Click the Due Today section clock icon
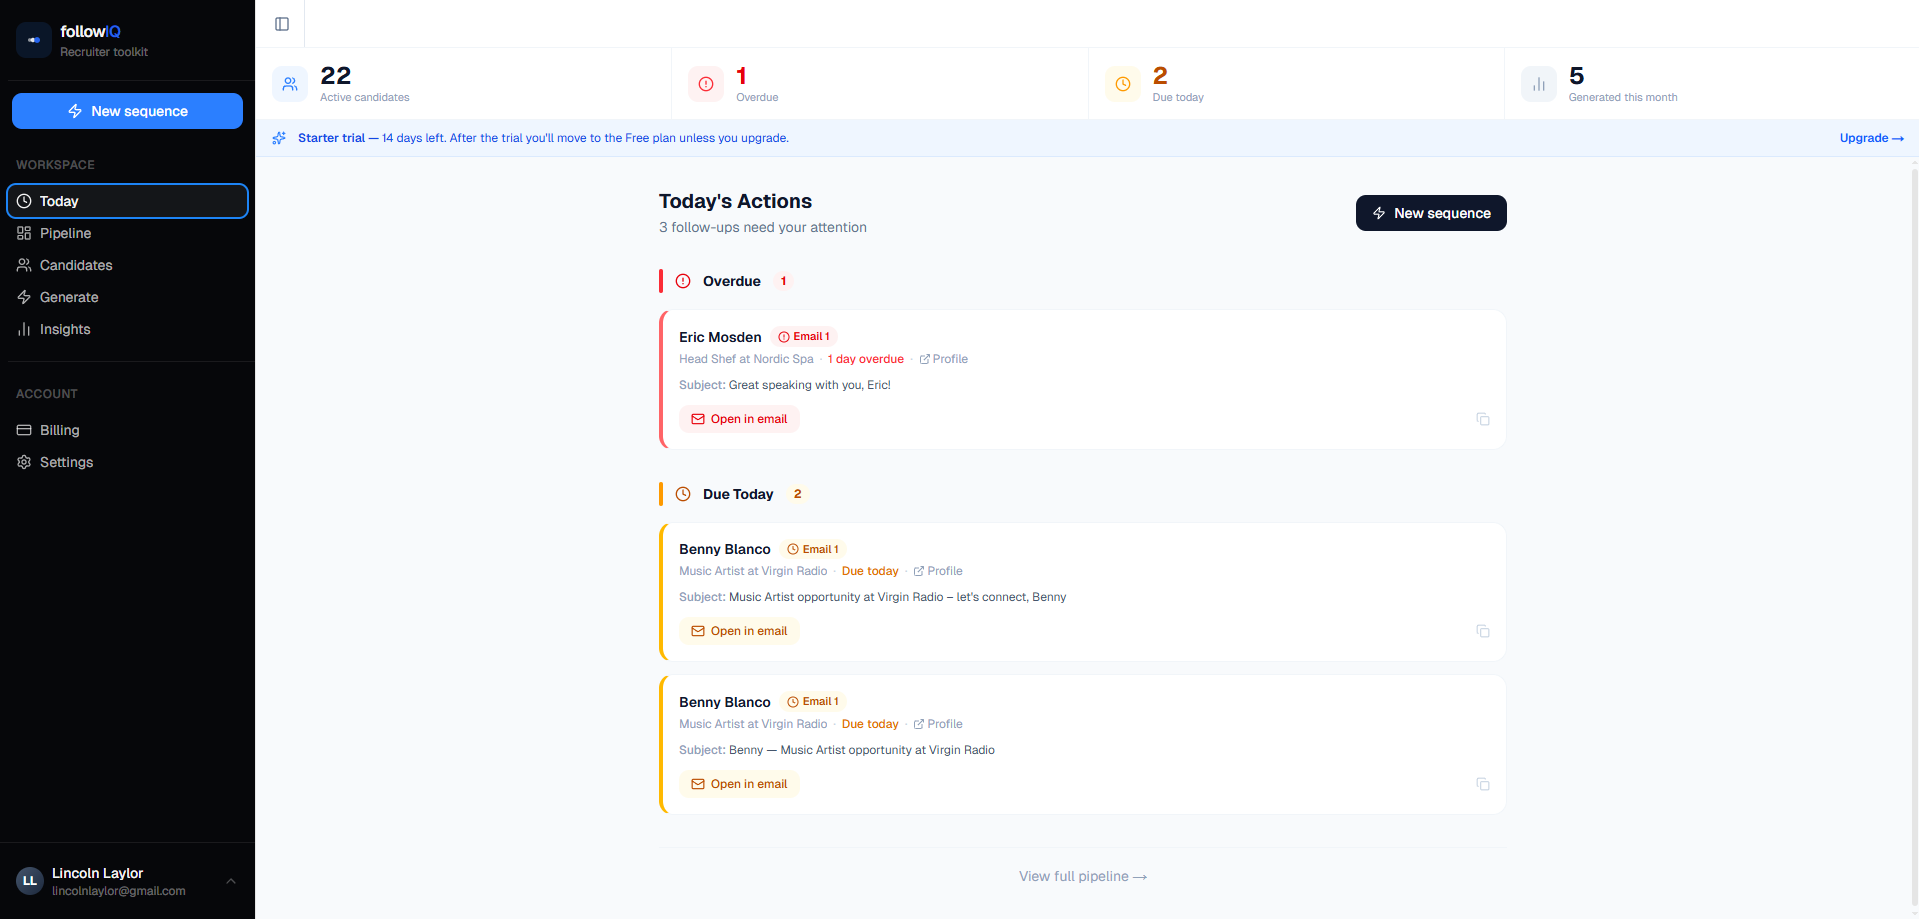Viewport: 1919px width, 919px height. tap(683, 494)
